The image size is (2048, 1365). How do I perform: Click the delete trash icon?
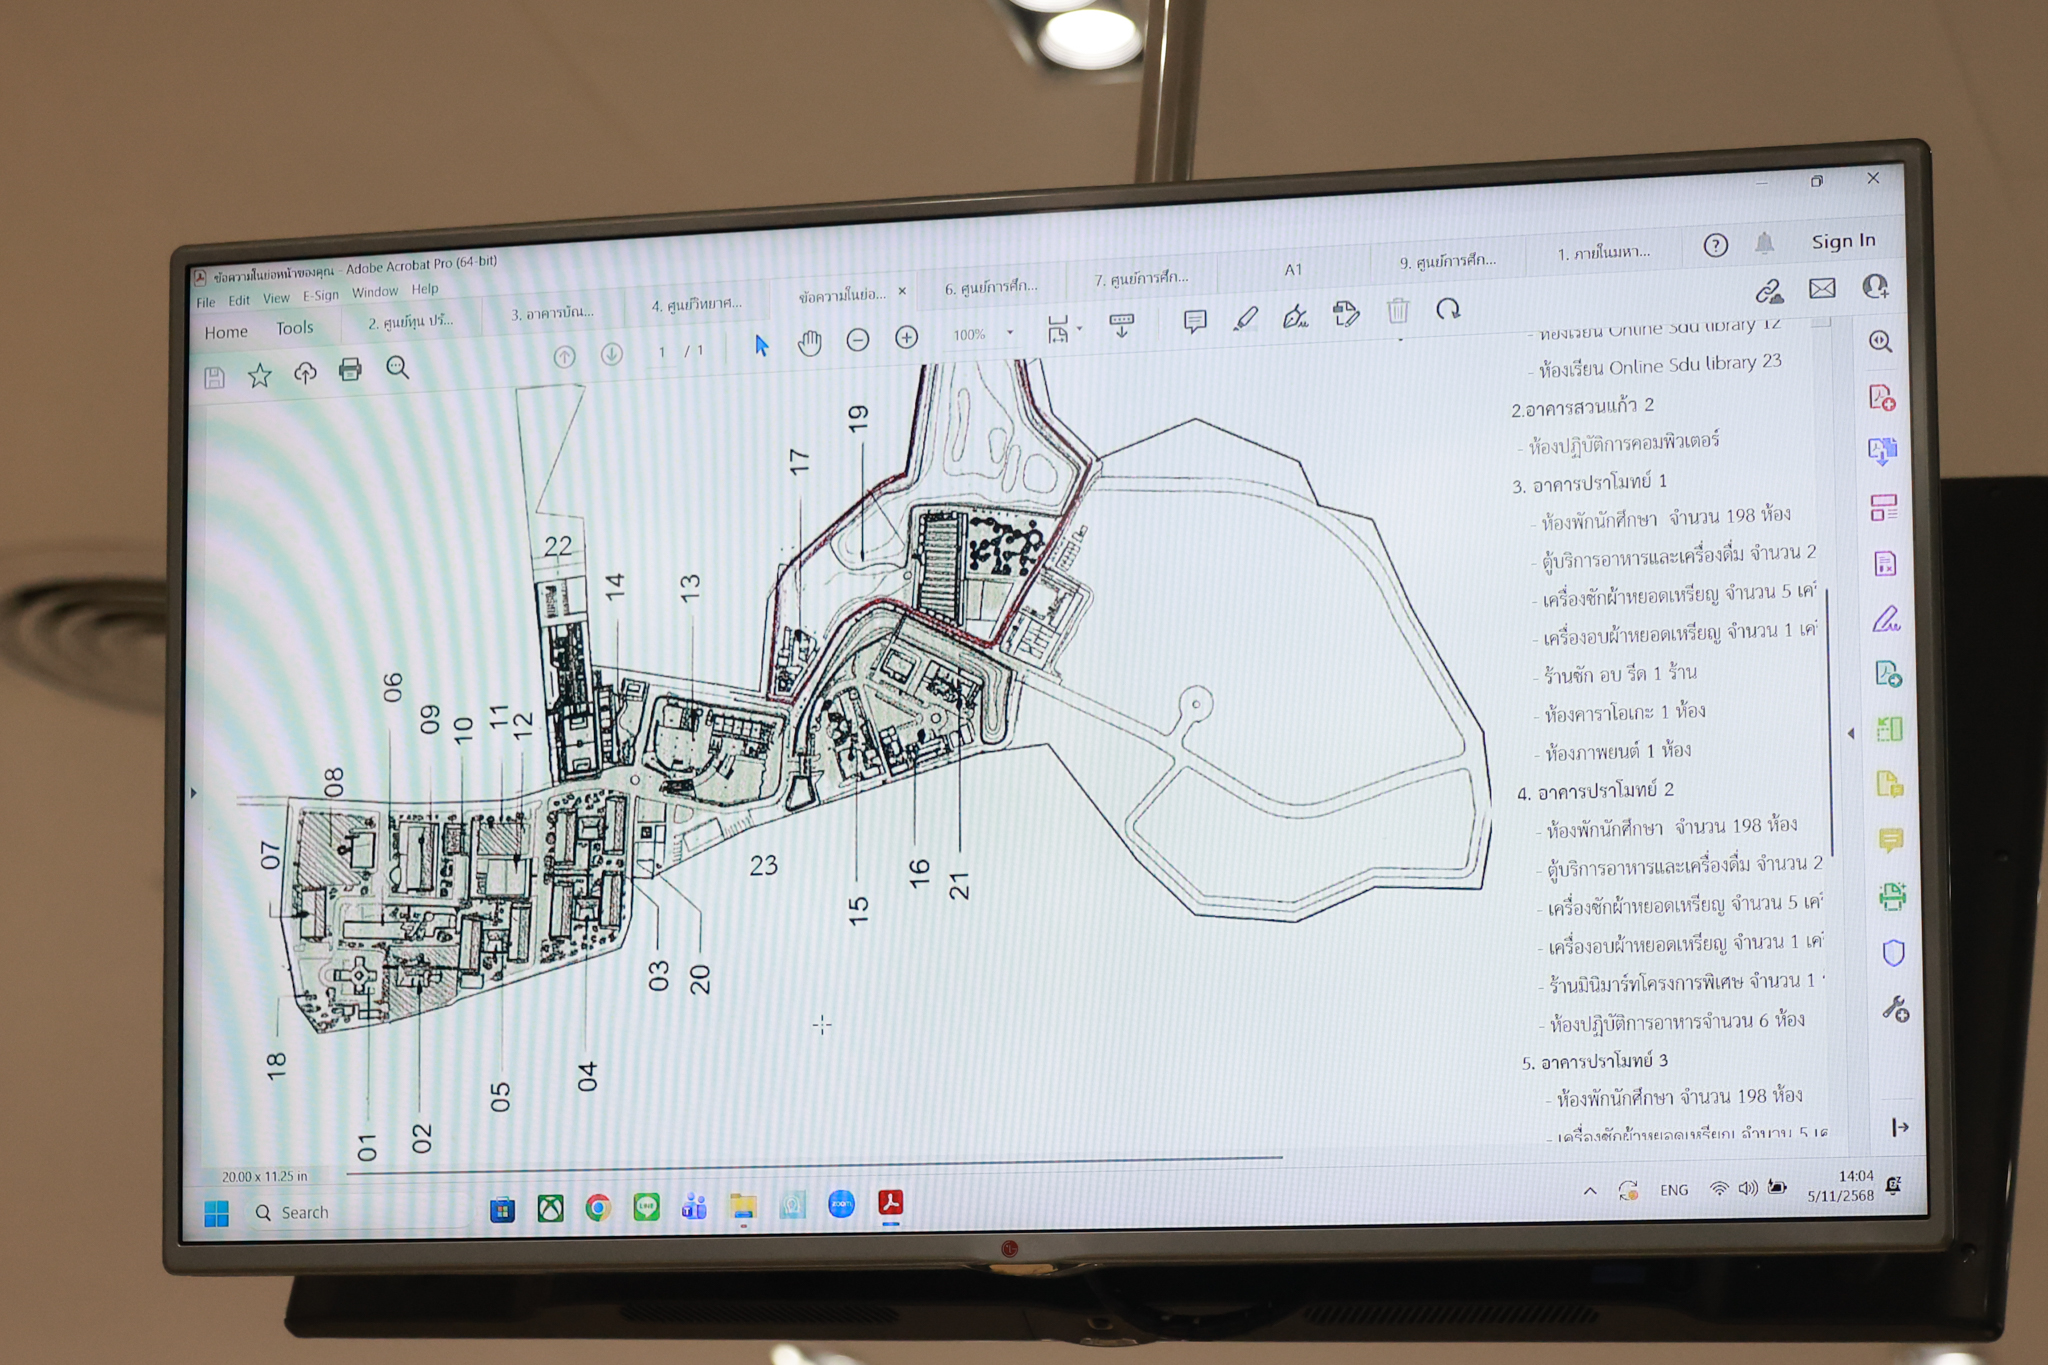click(x=1398, y=312)
